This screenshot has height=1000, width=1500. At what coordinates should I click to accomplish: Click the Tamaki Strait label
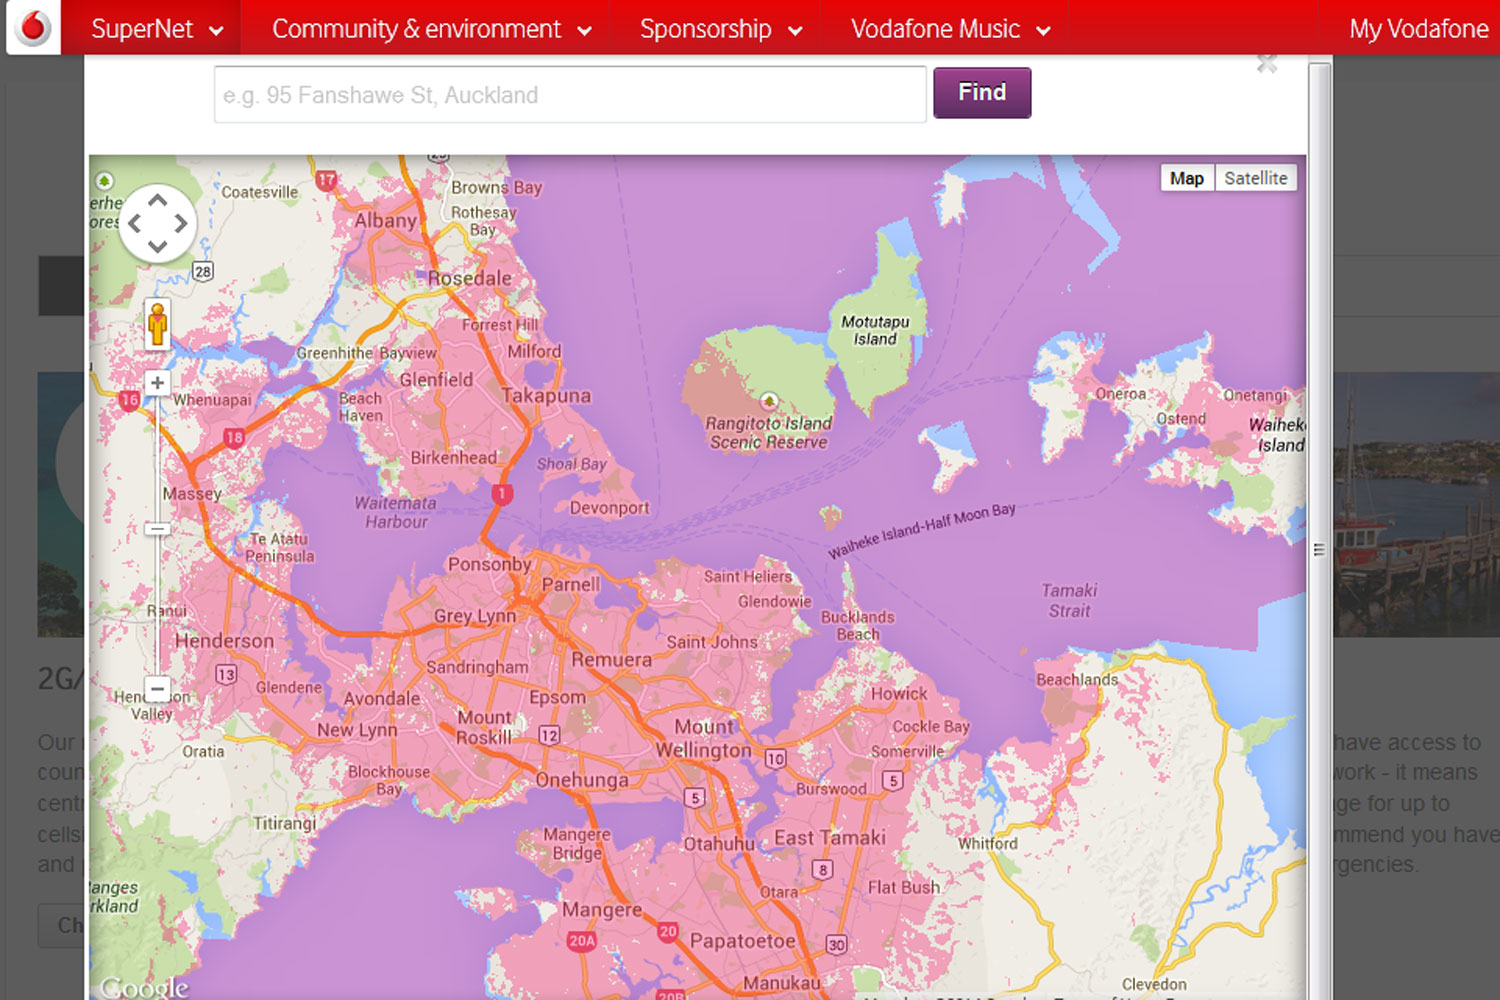[x=1069, y=600]
